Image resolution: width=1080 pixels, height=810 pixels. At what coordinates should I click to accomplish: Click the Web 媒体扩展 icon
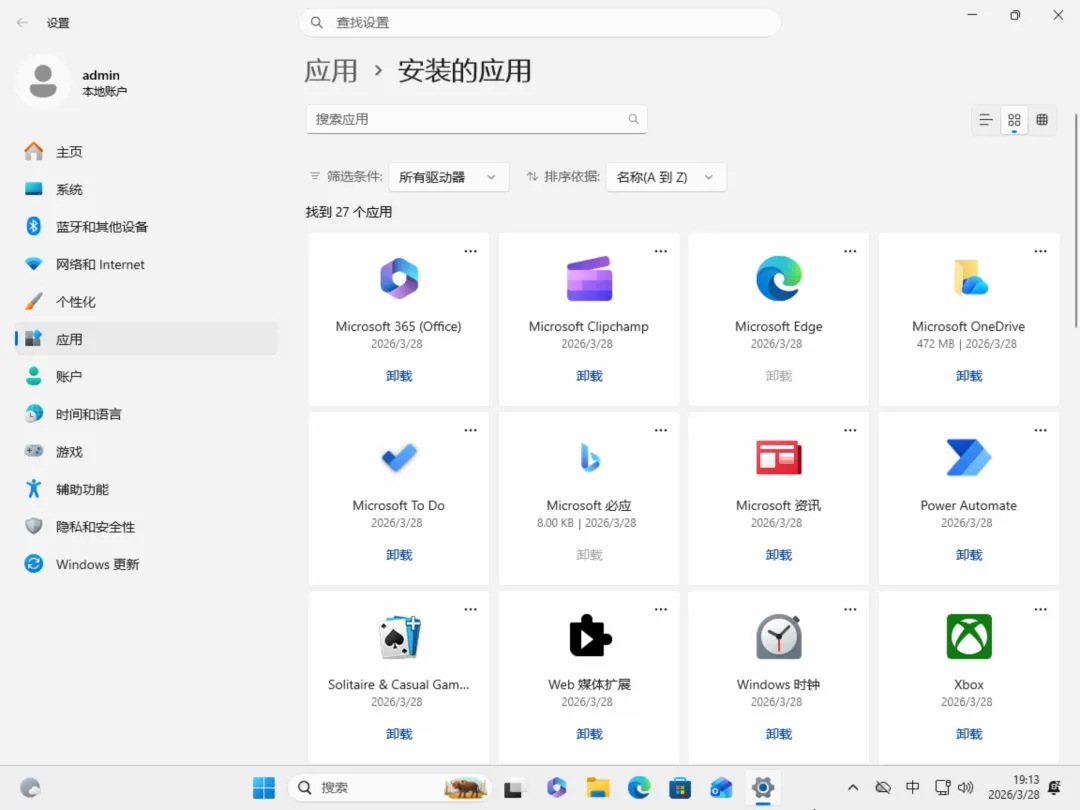point(590,636)
